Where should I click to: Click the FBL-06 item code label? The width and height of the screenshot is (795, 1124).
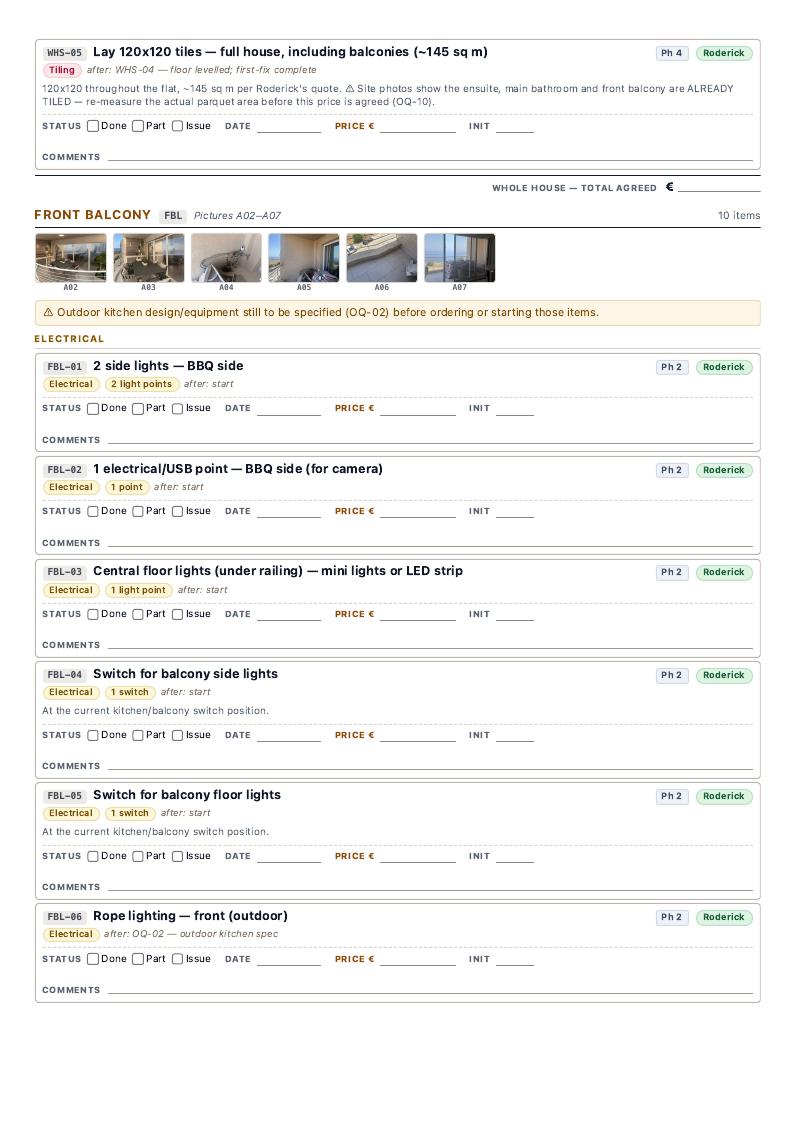pos(65,917)
